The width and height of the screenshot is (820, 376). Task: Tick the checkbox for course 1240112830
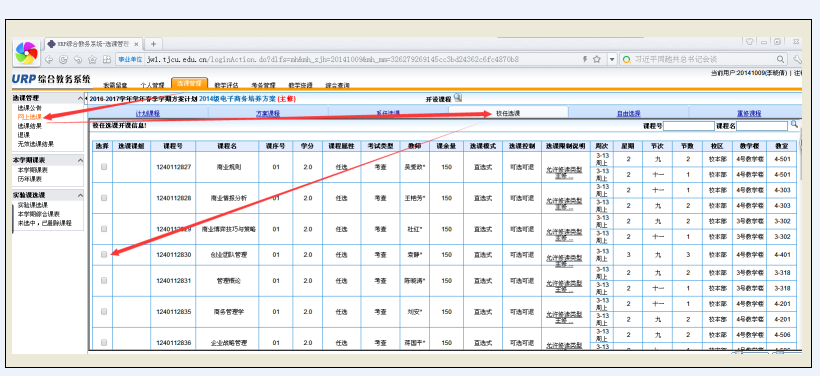[x=104, y=254]
